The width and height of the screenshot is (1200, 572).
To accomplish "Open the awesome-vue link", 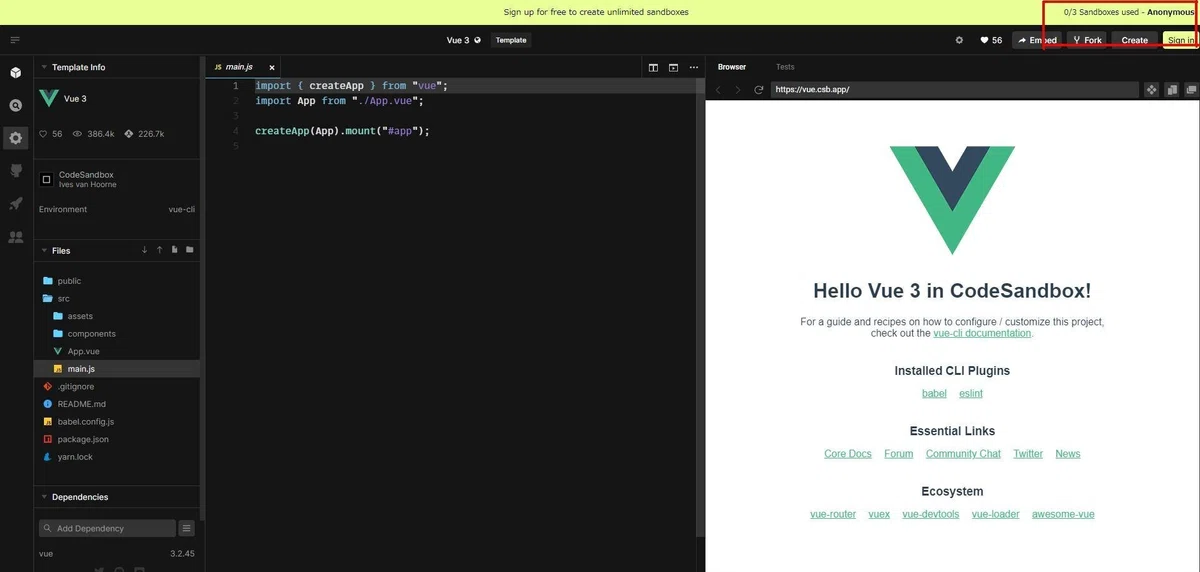I will tap(1063, 514).
